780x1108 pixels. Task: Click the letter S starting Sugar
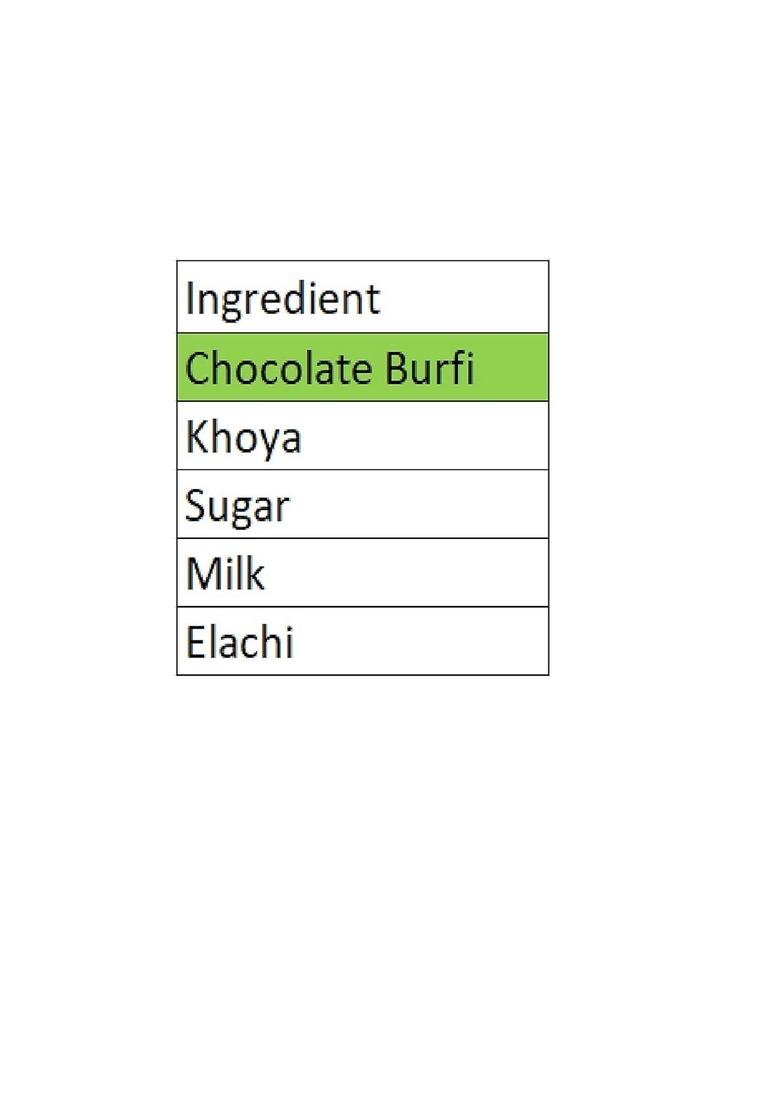click(196, 506)
